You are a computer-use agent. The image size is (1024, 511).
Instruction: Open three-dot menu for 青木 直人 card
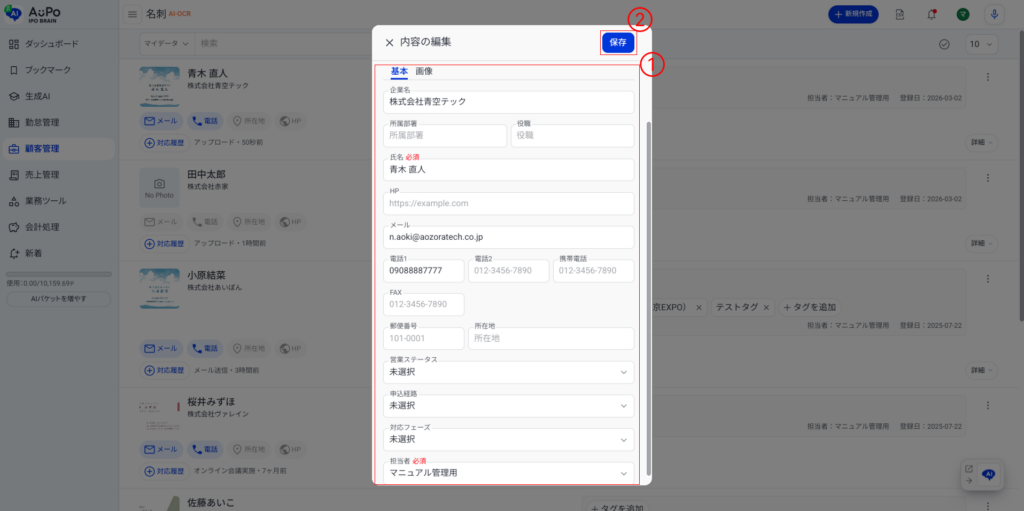[988, 78]
